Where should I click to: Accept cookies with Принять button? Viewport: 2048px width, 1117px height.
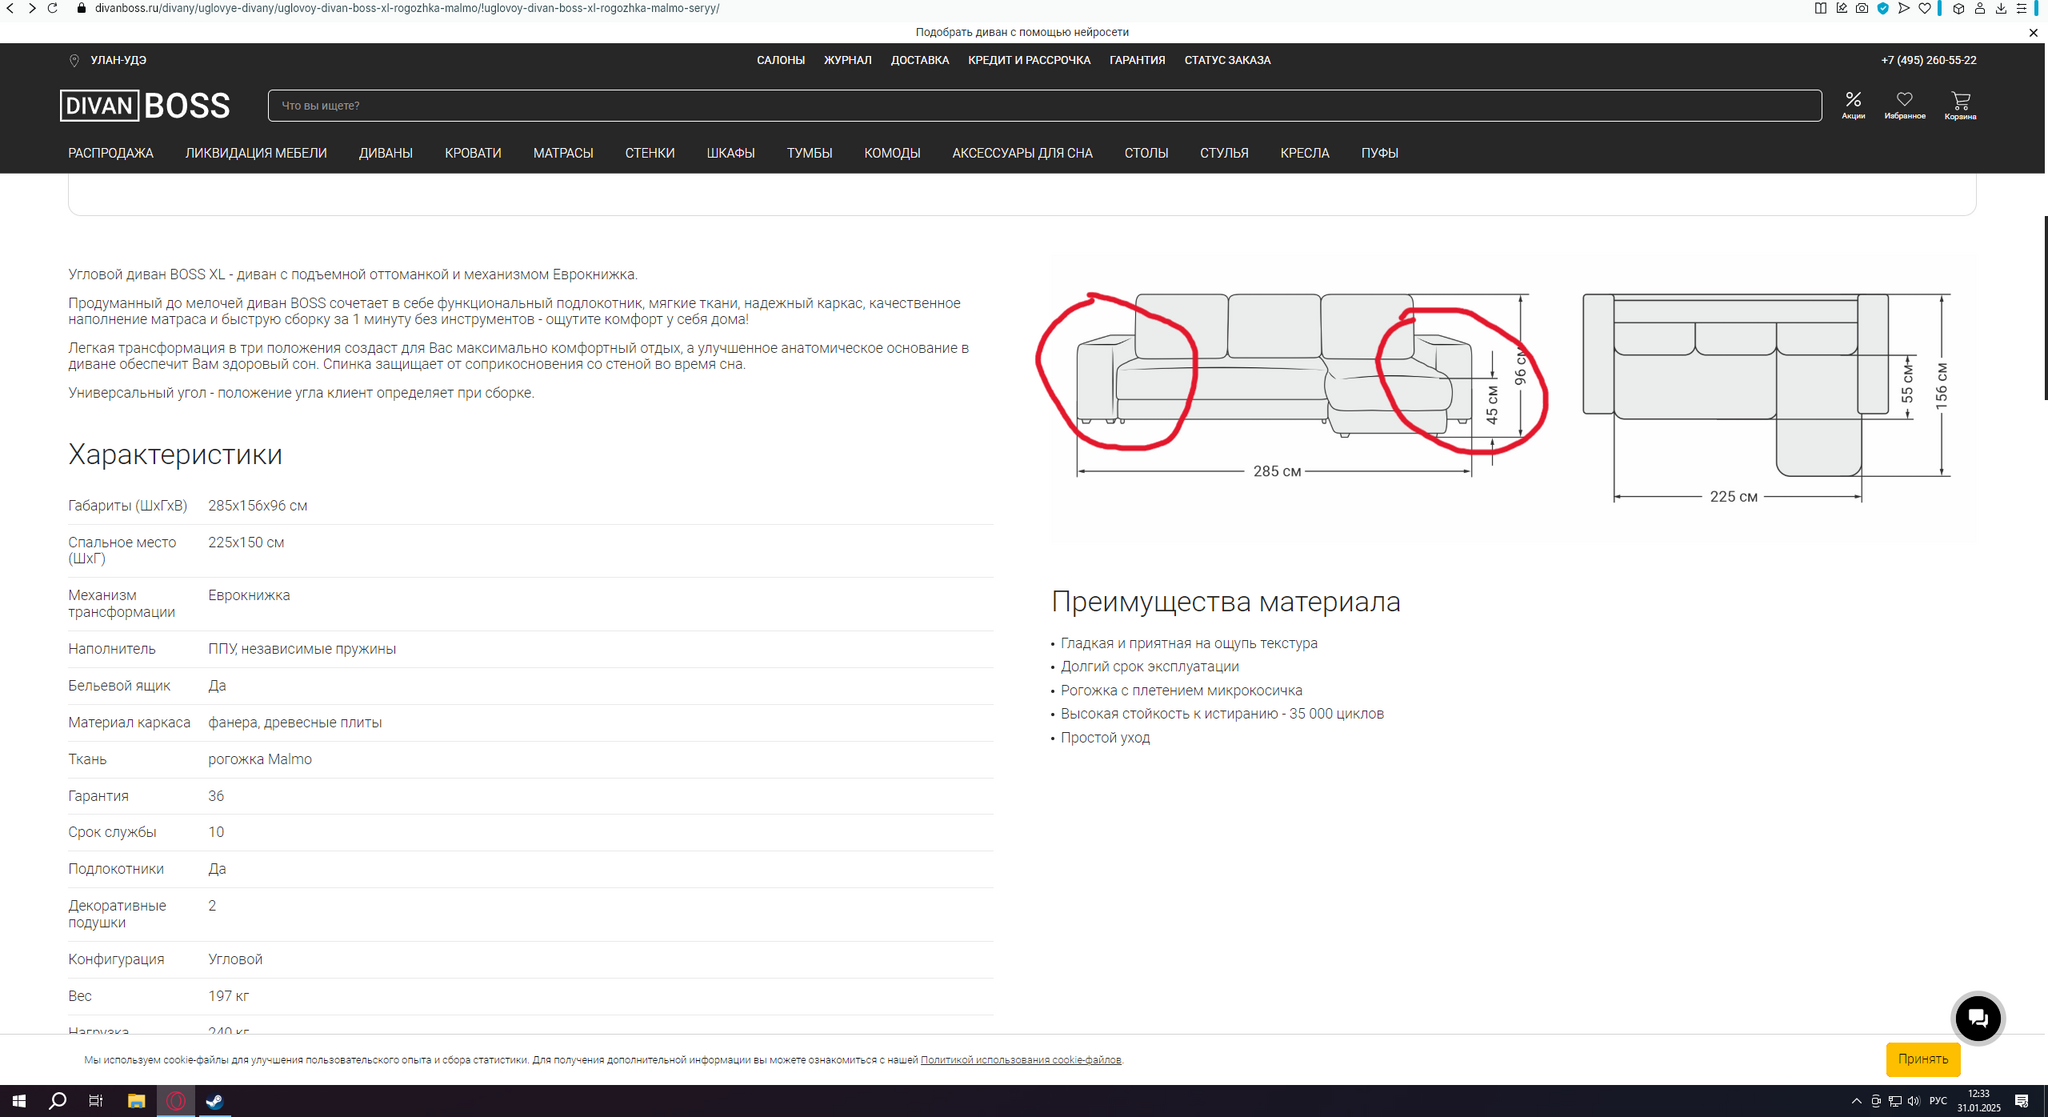tap(1922, 1059)
